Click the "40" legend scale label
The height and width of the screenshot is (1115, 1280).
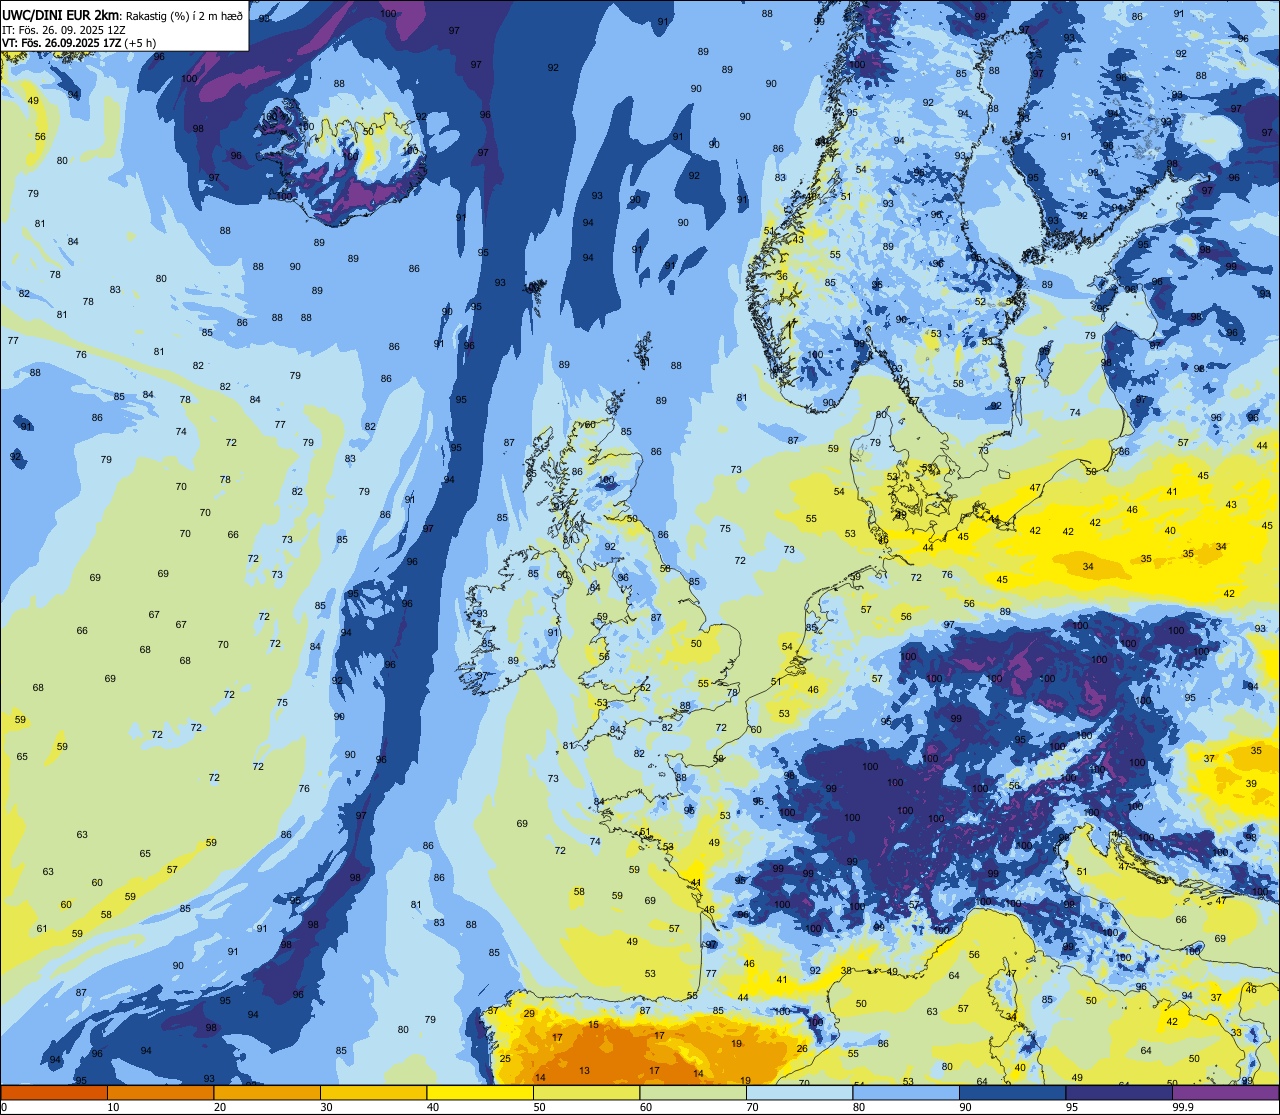pyautogui.click(x=433, y=1107)
